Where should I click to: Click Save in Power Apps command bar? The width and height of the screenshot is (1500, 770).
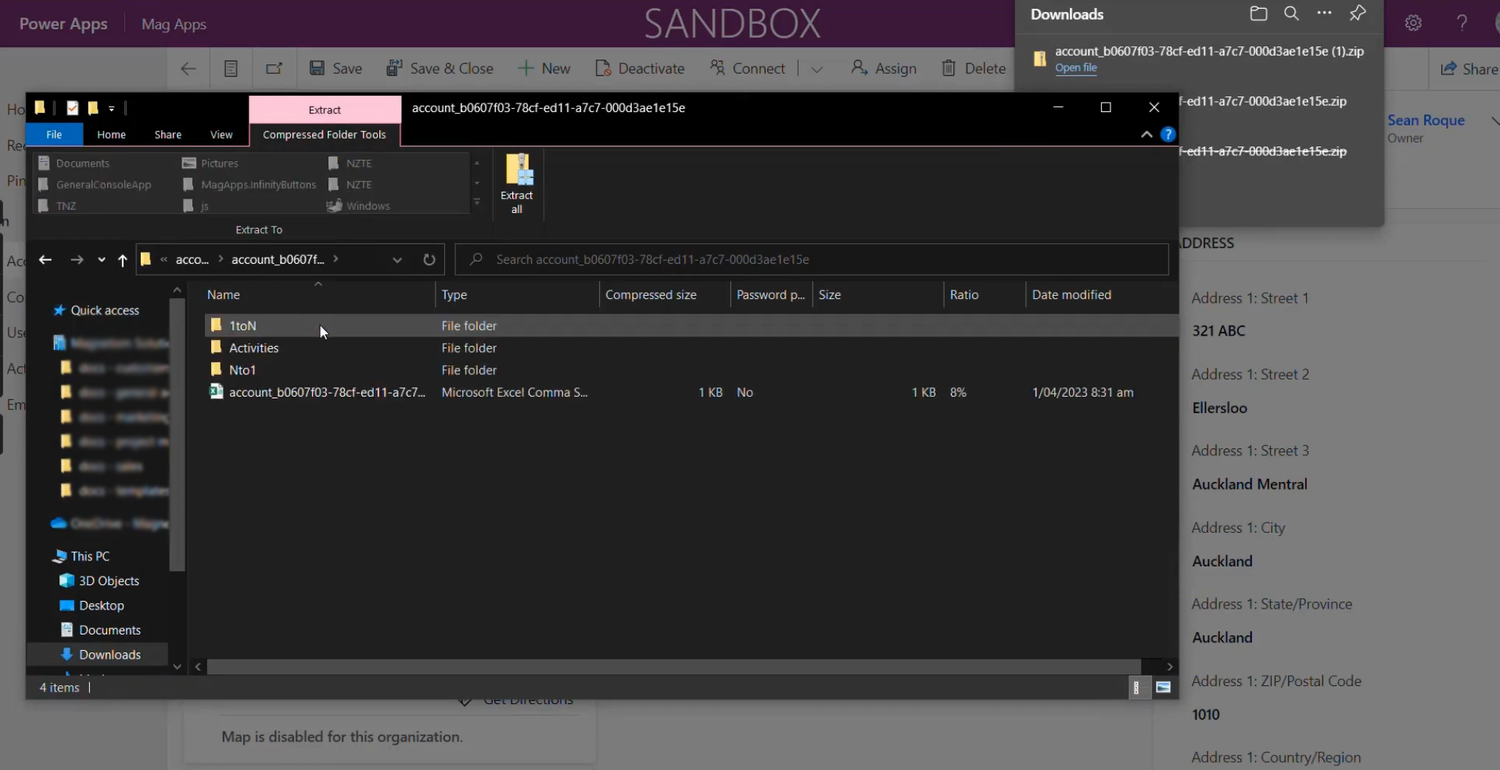(336, 69)
